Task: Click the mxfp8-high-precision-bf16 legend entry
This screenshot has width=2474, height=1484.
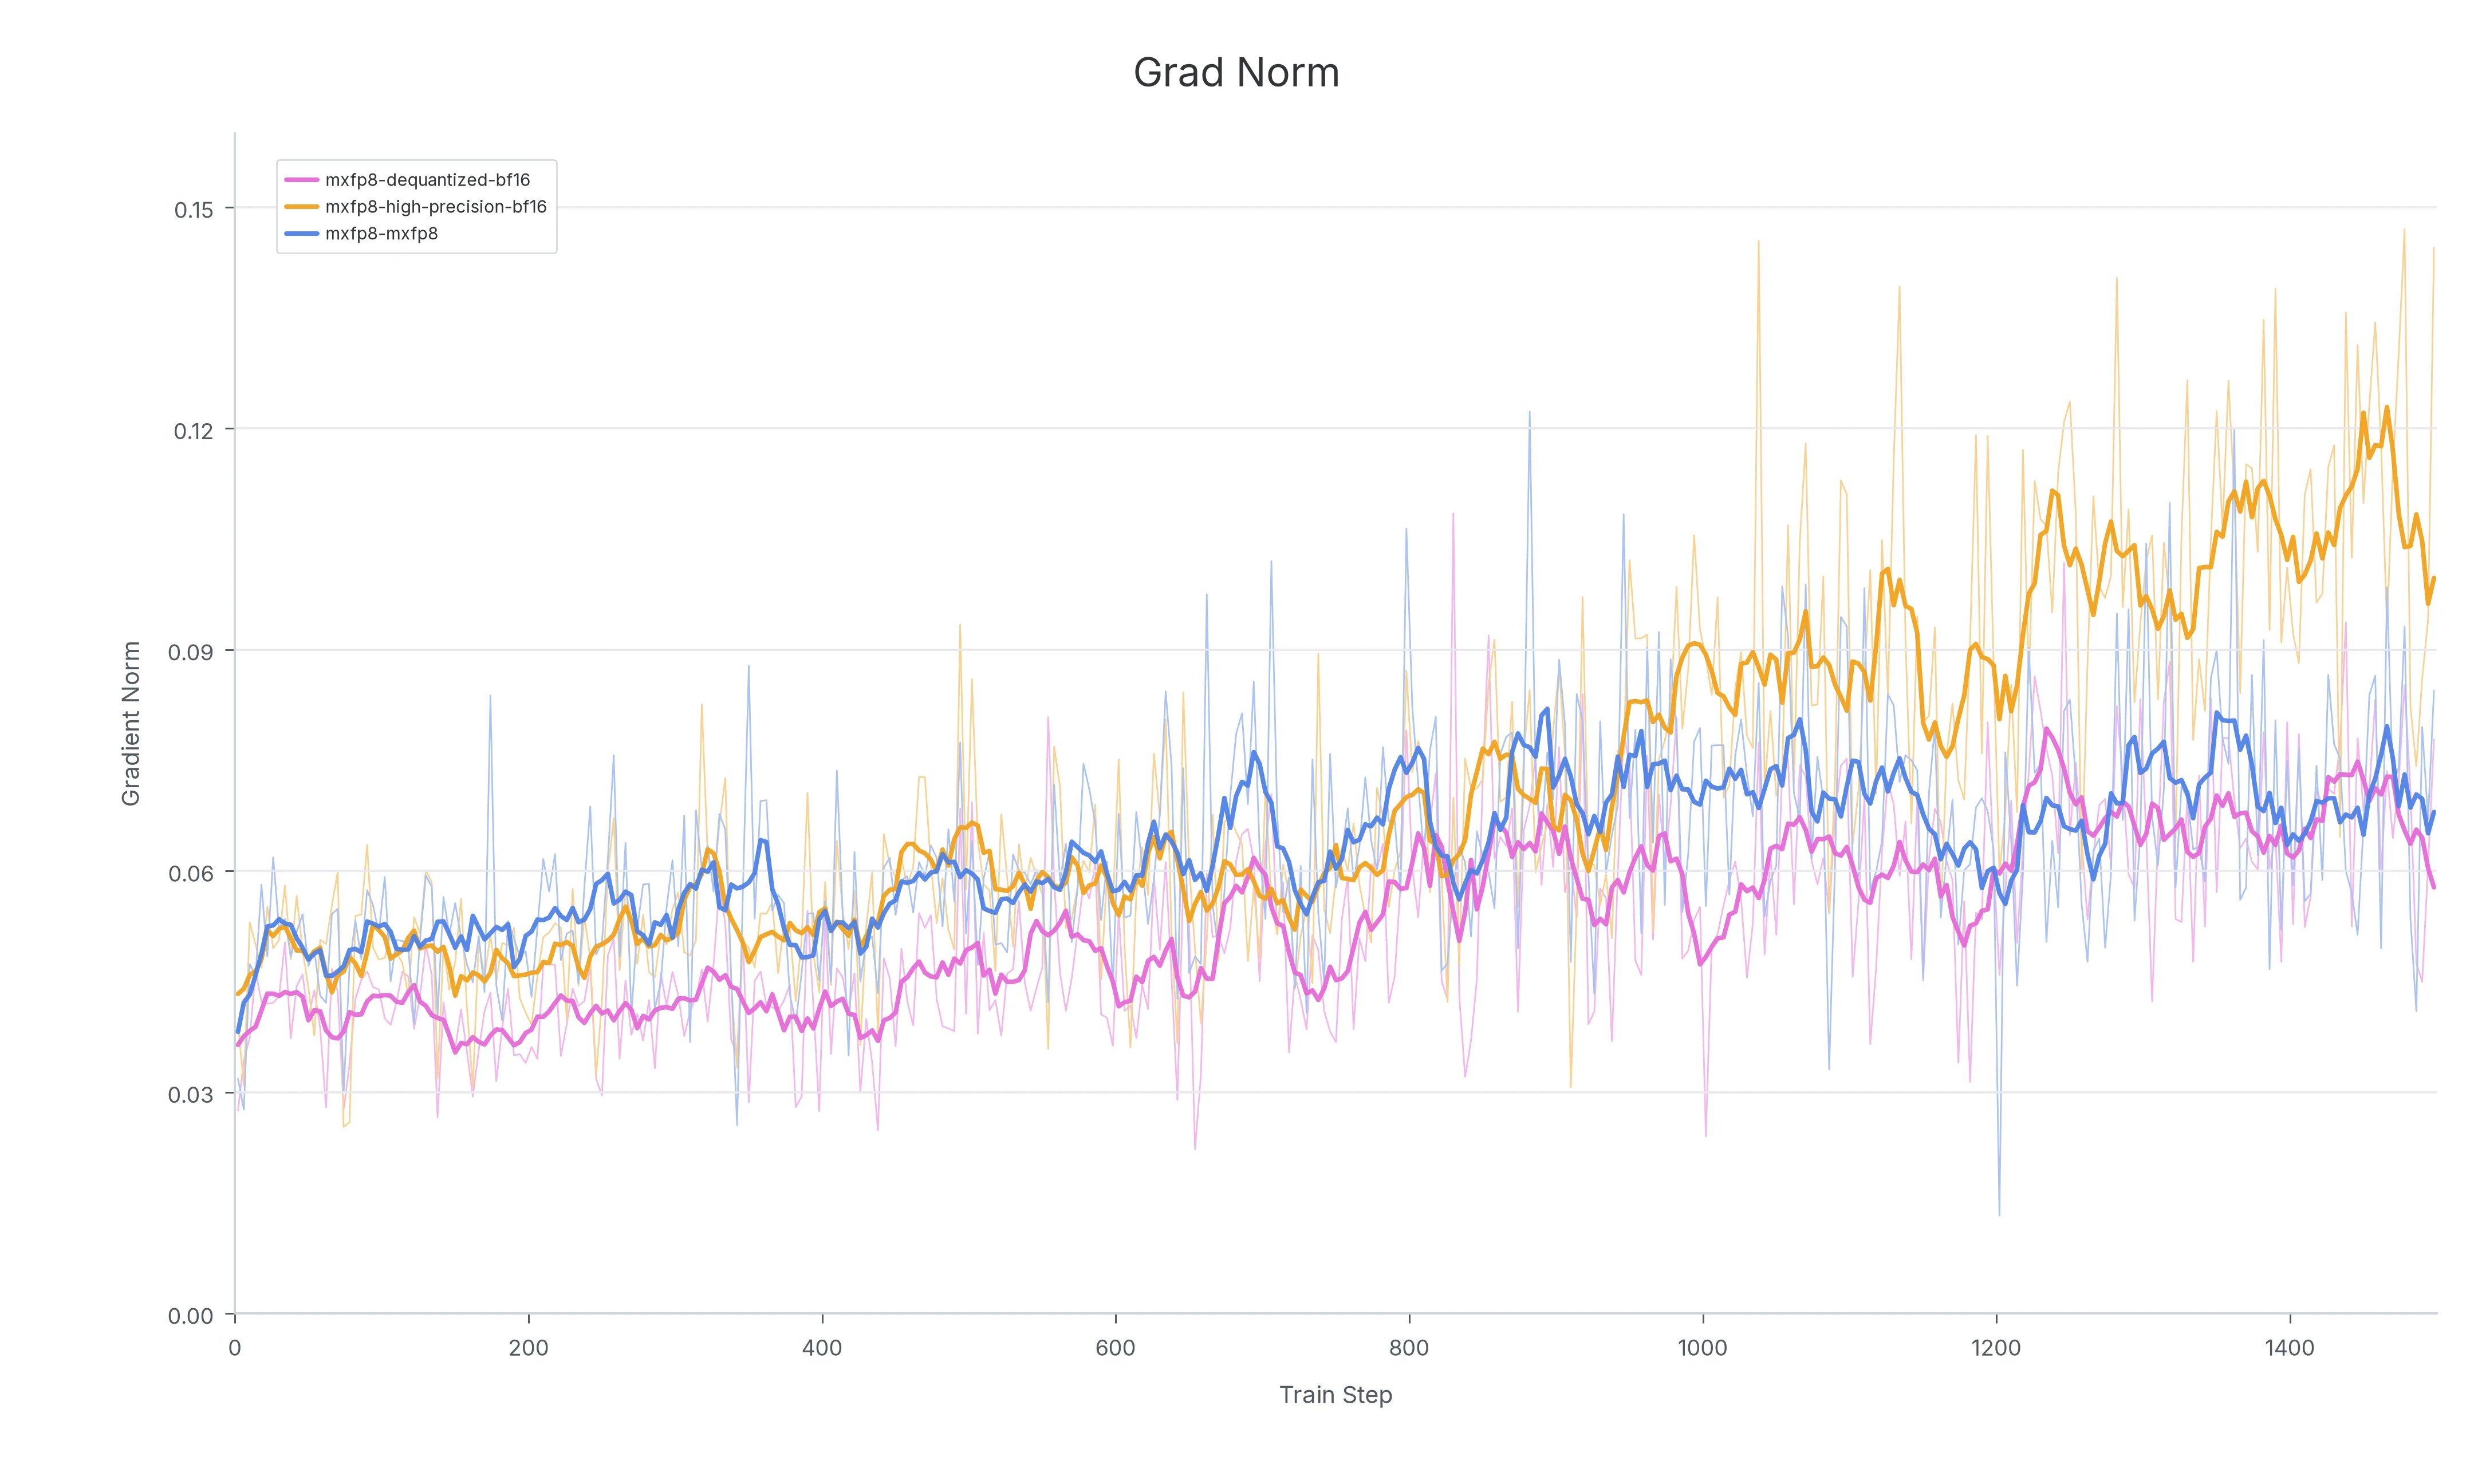Action: pos(416,207)
